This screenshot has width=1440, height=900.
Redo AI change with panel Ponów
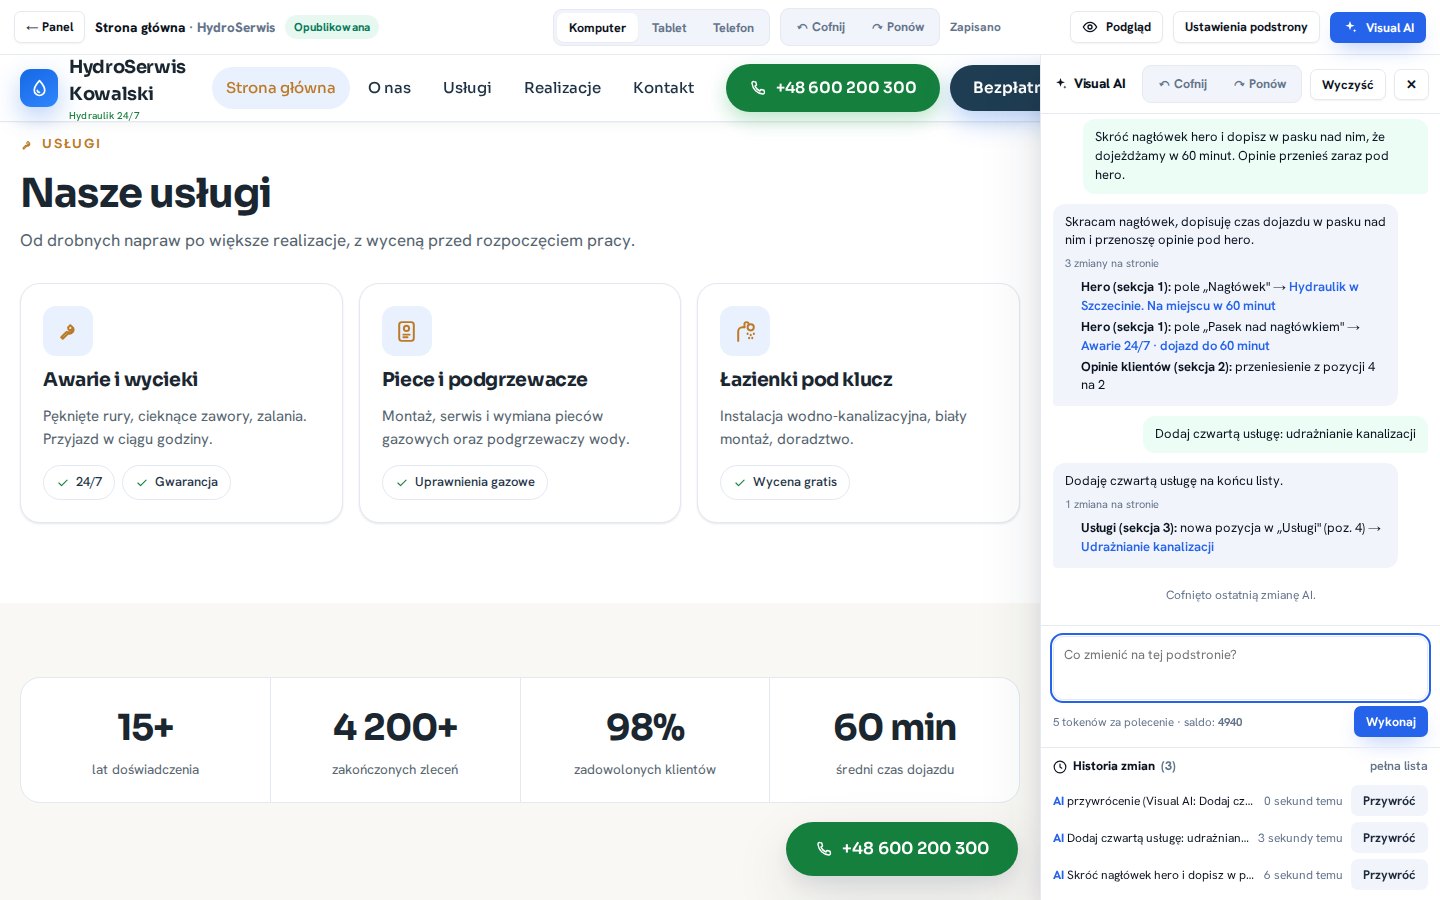1260,84
